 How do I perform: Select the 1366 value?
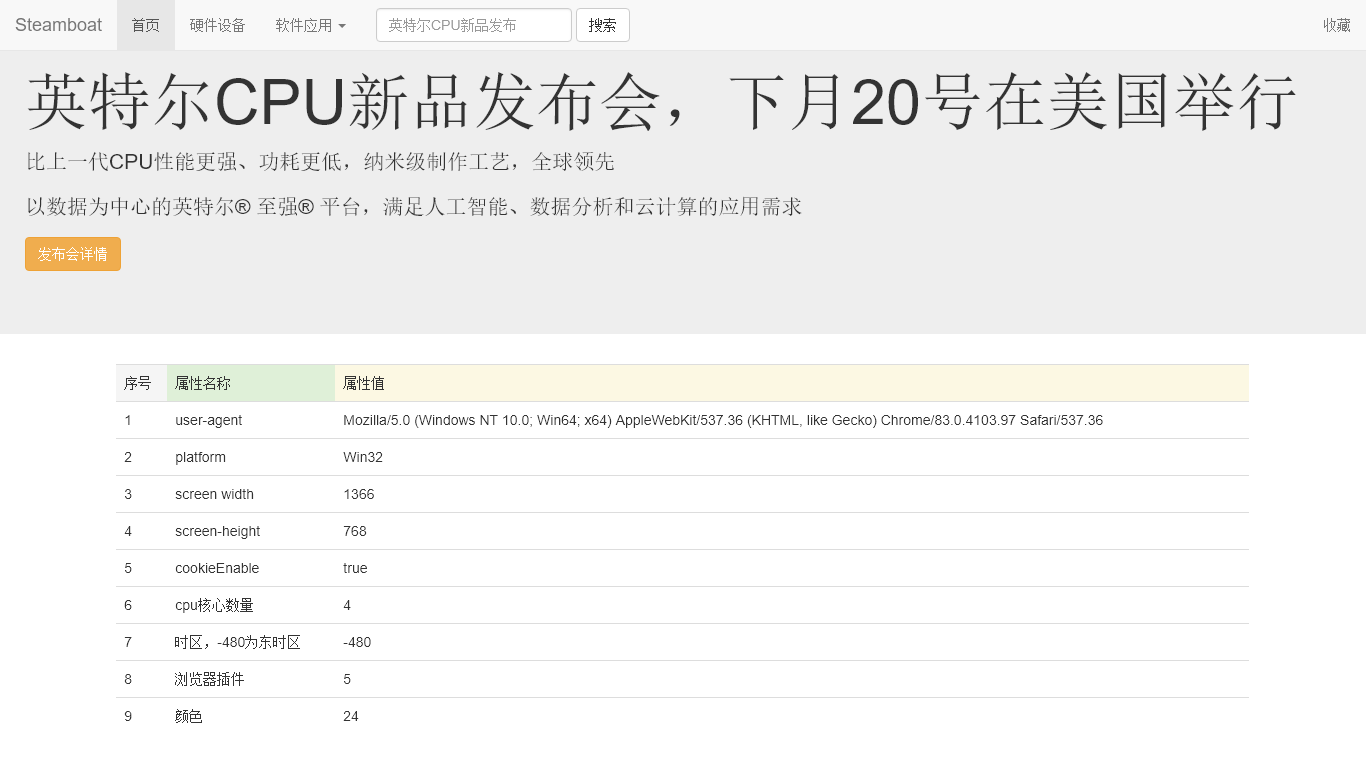792,494
